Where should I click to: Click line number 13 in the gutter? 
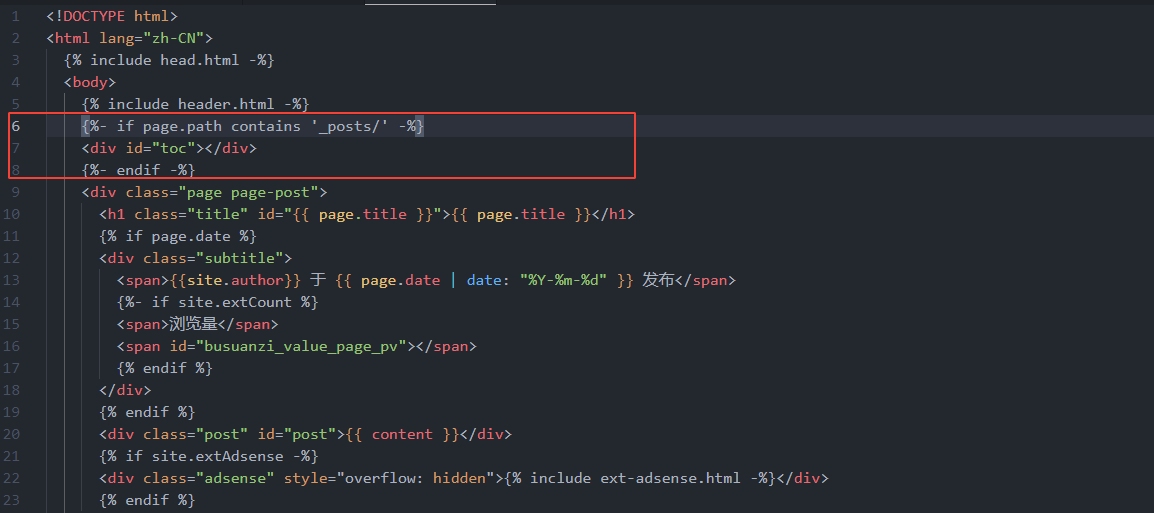[x=13, y=281]
